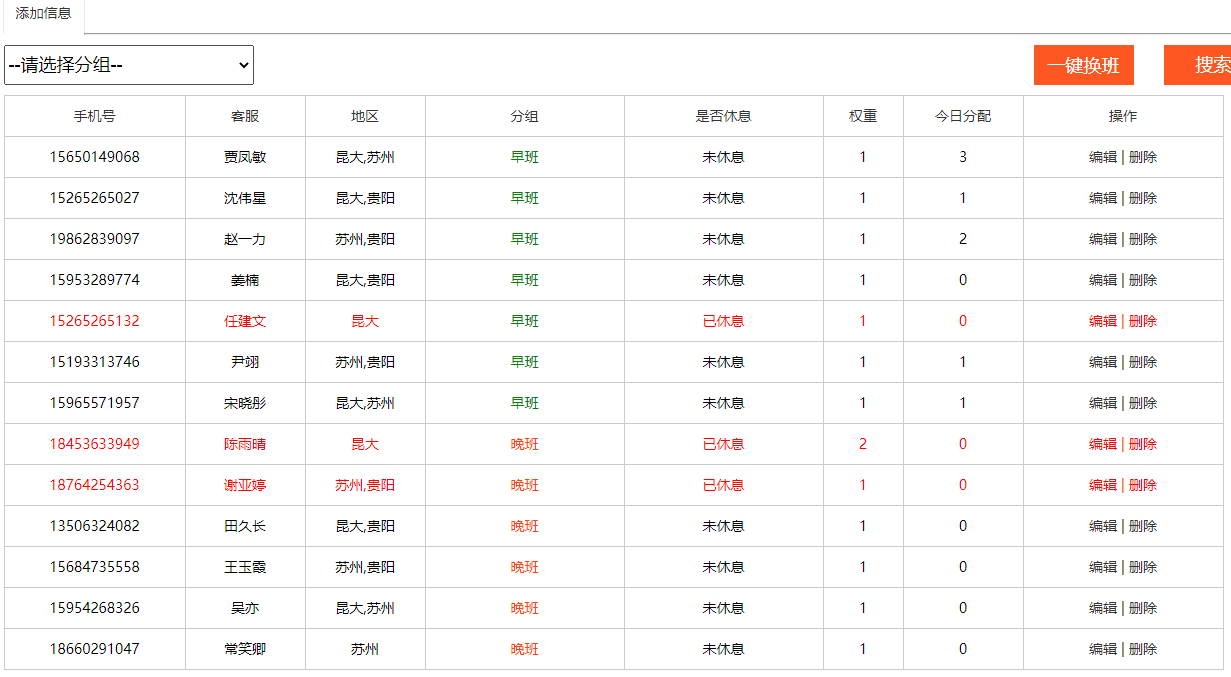Click the 一键换班 button

(x=1083, y=65)
